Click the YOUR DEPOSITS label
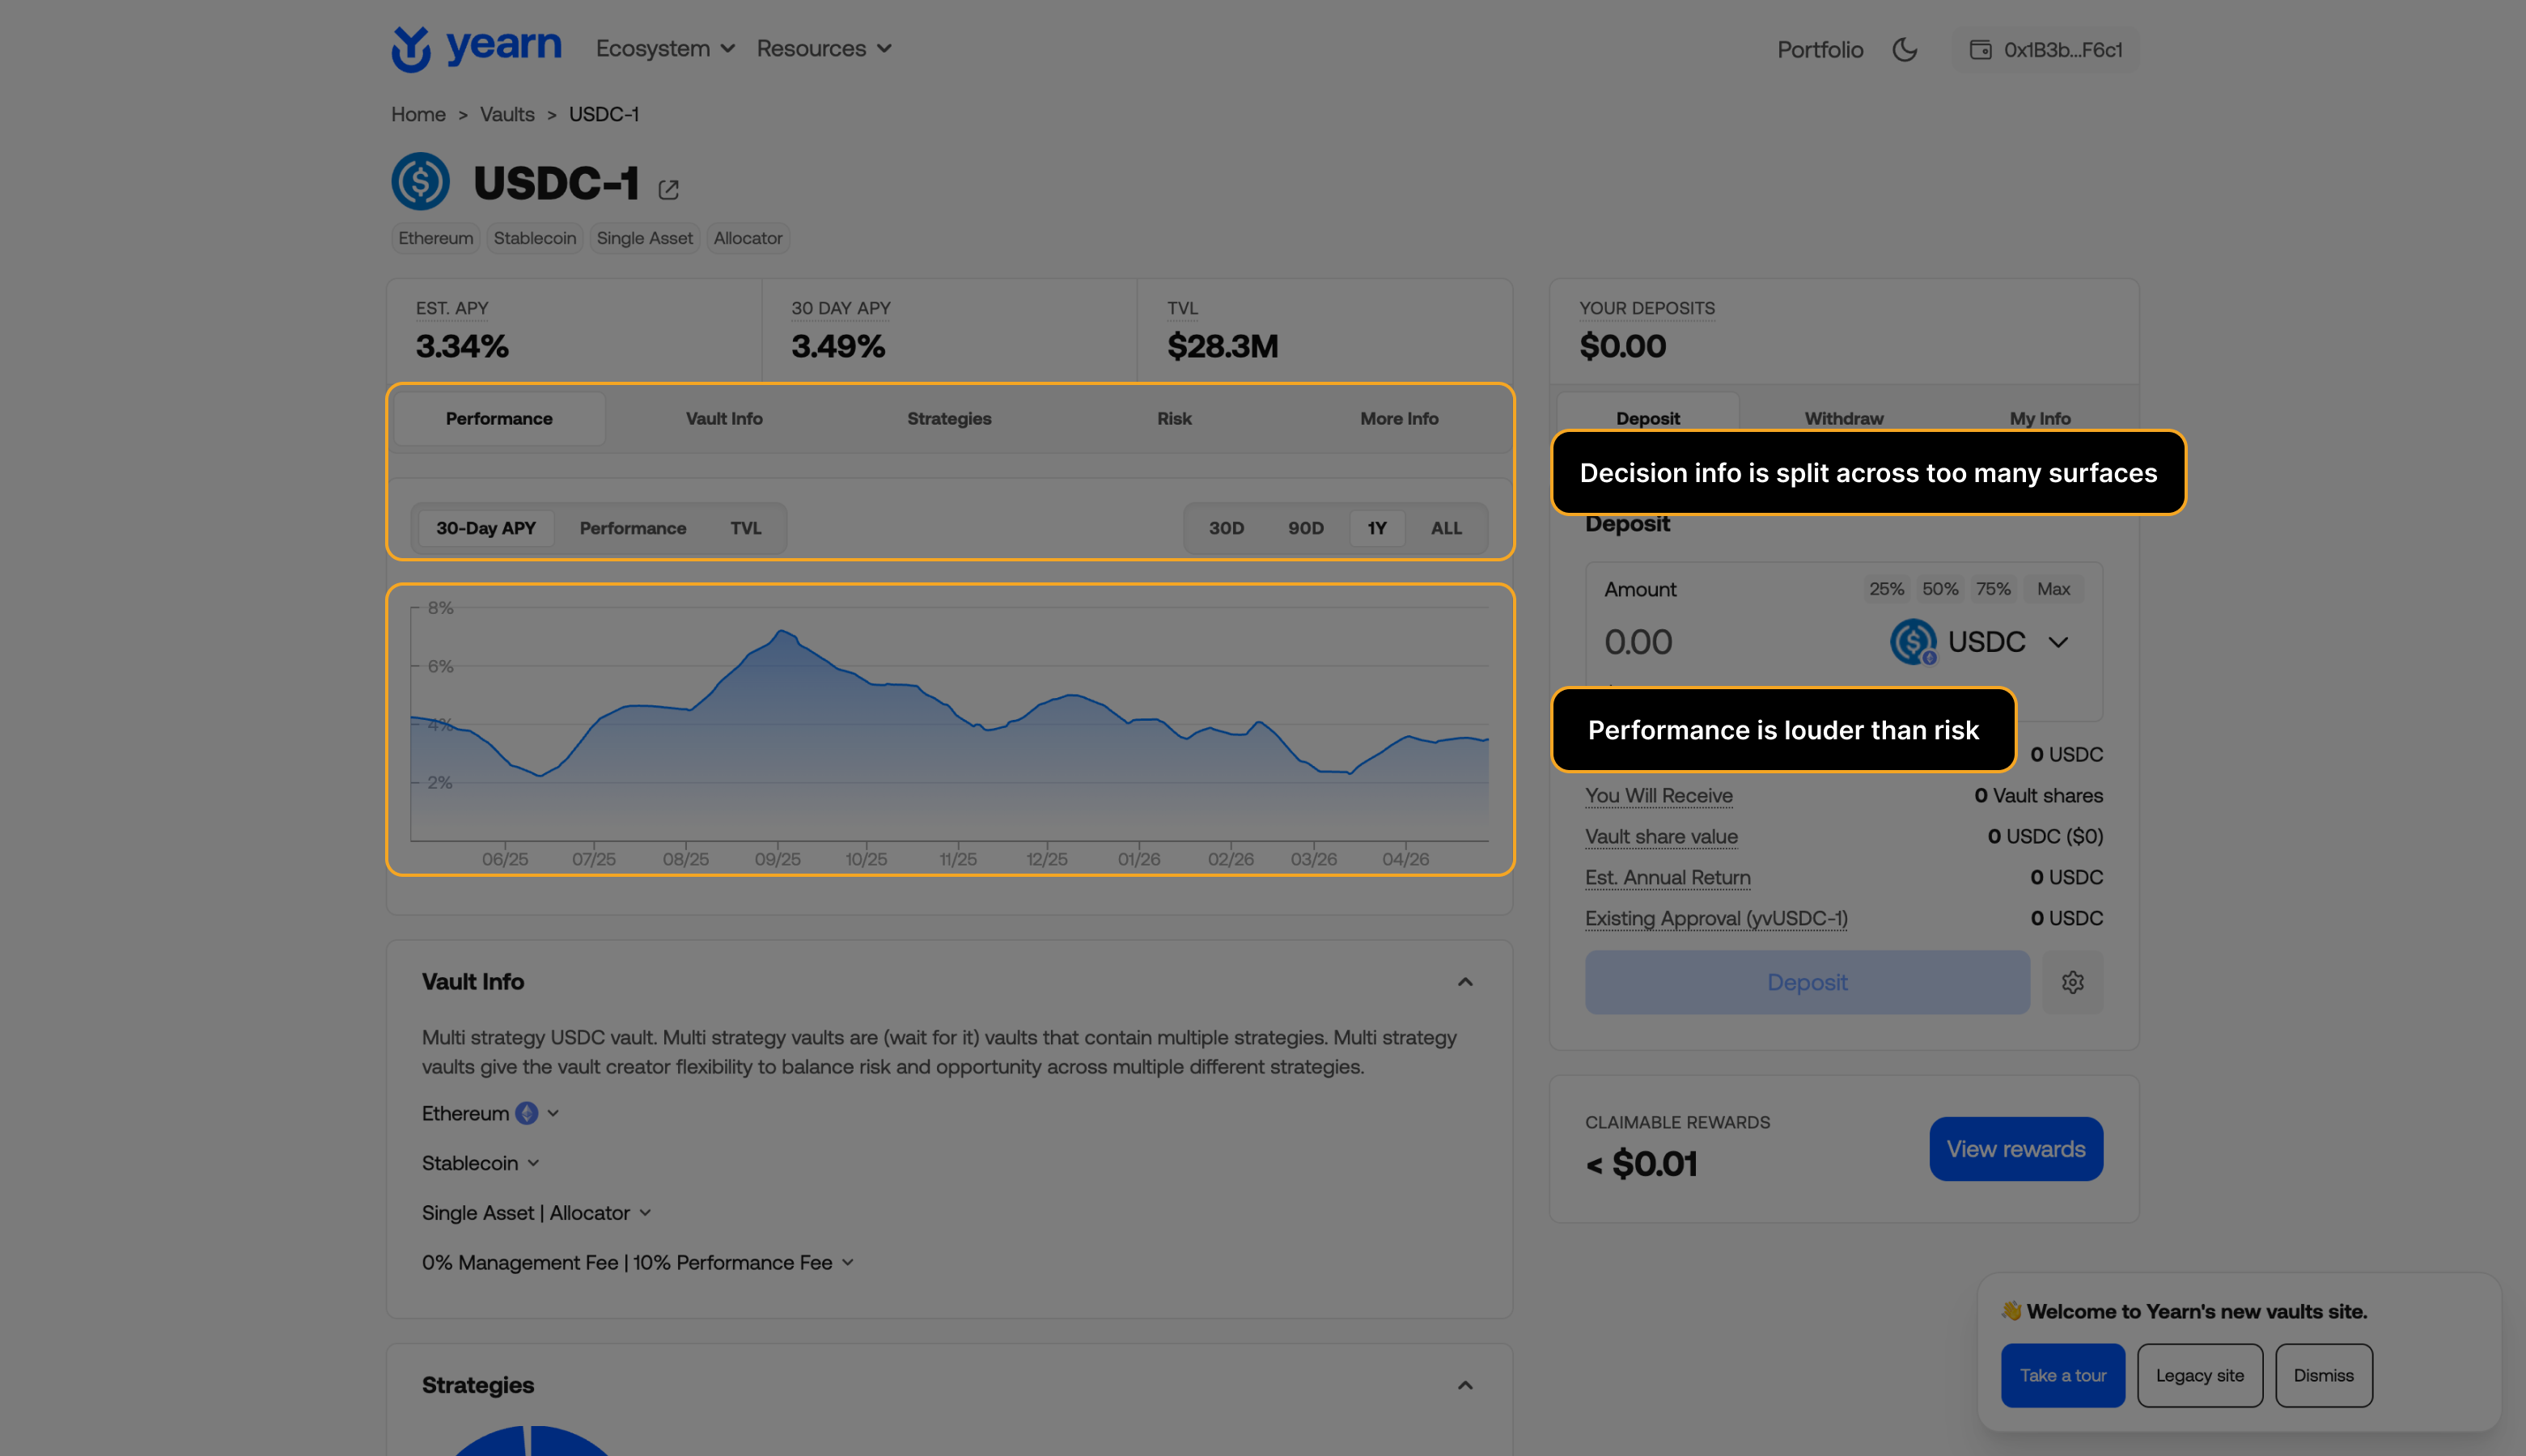 click(1647, 308)
